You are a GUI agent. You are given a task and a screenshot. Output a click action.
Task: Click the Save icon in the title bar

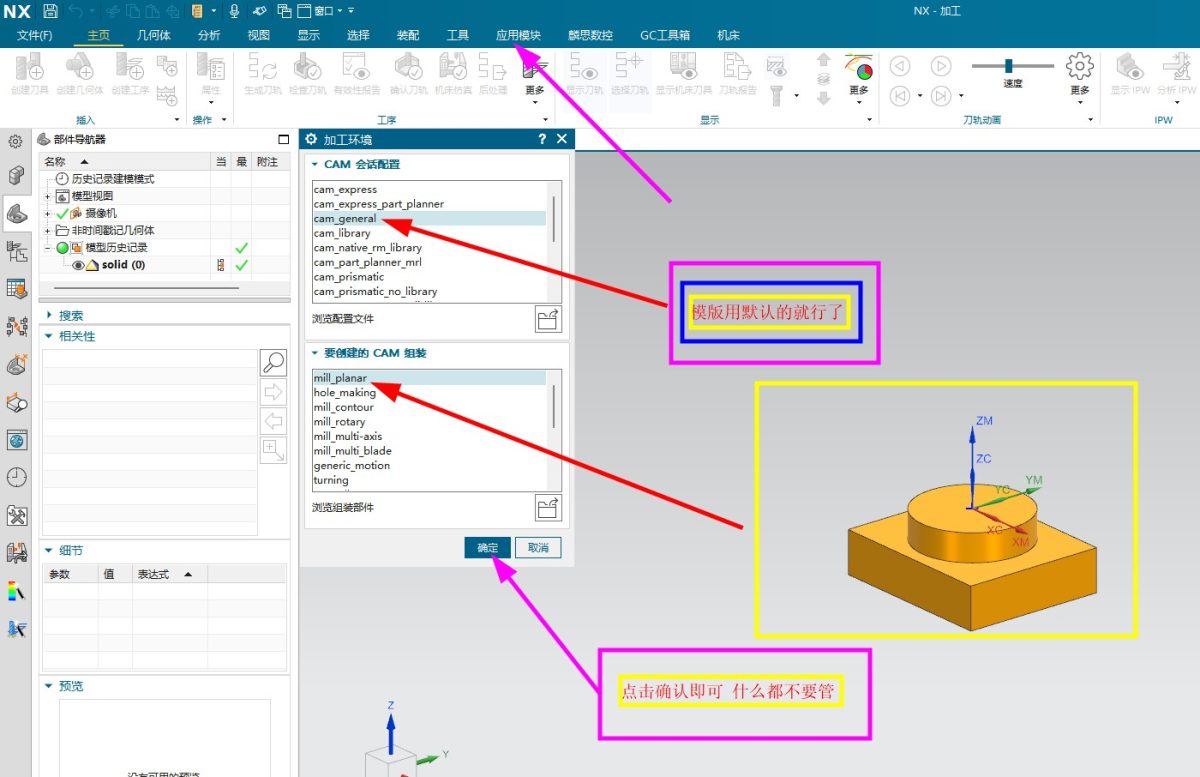pyautogui.click(x=50, y=11)
